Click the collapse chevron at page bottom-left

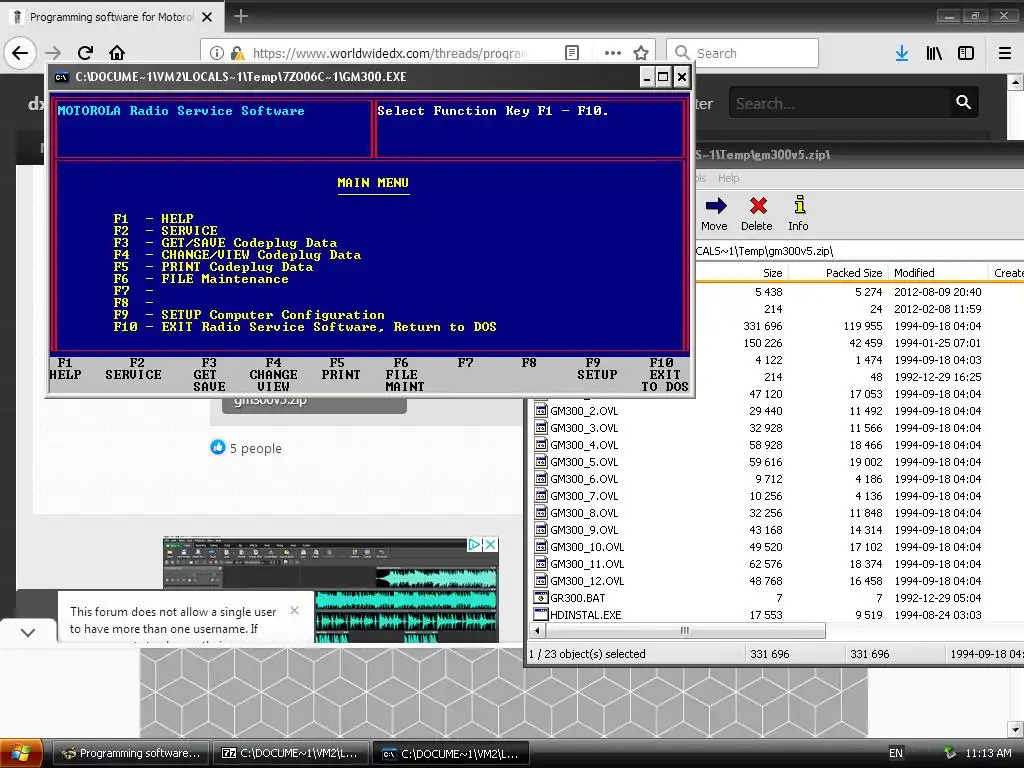point(27,632)
